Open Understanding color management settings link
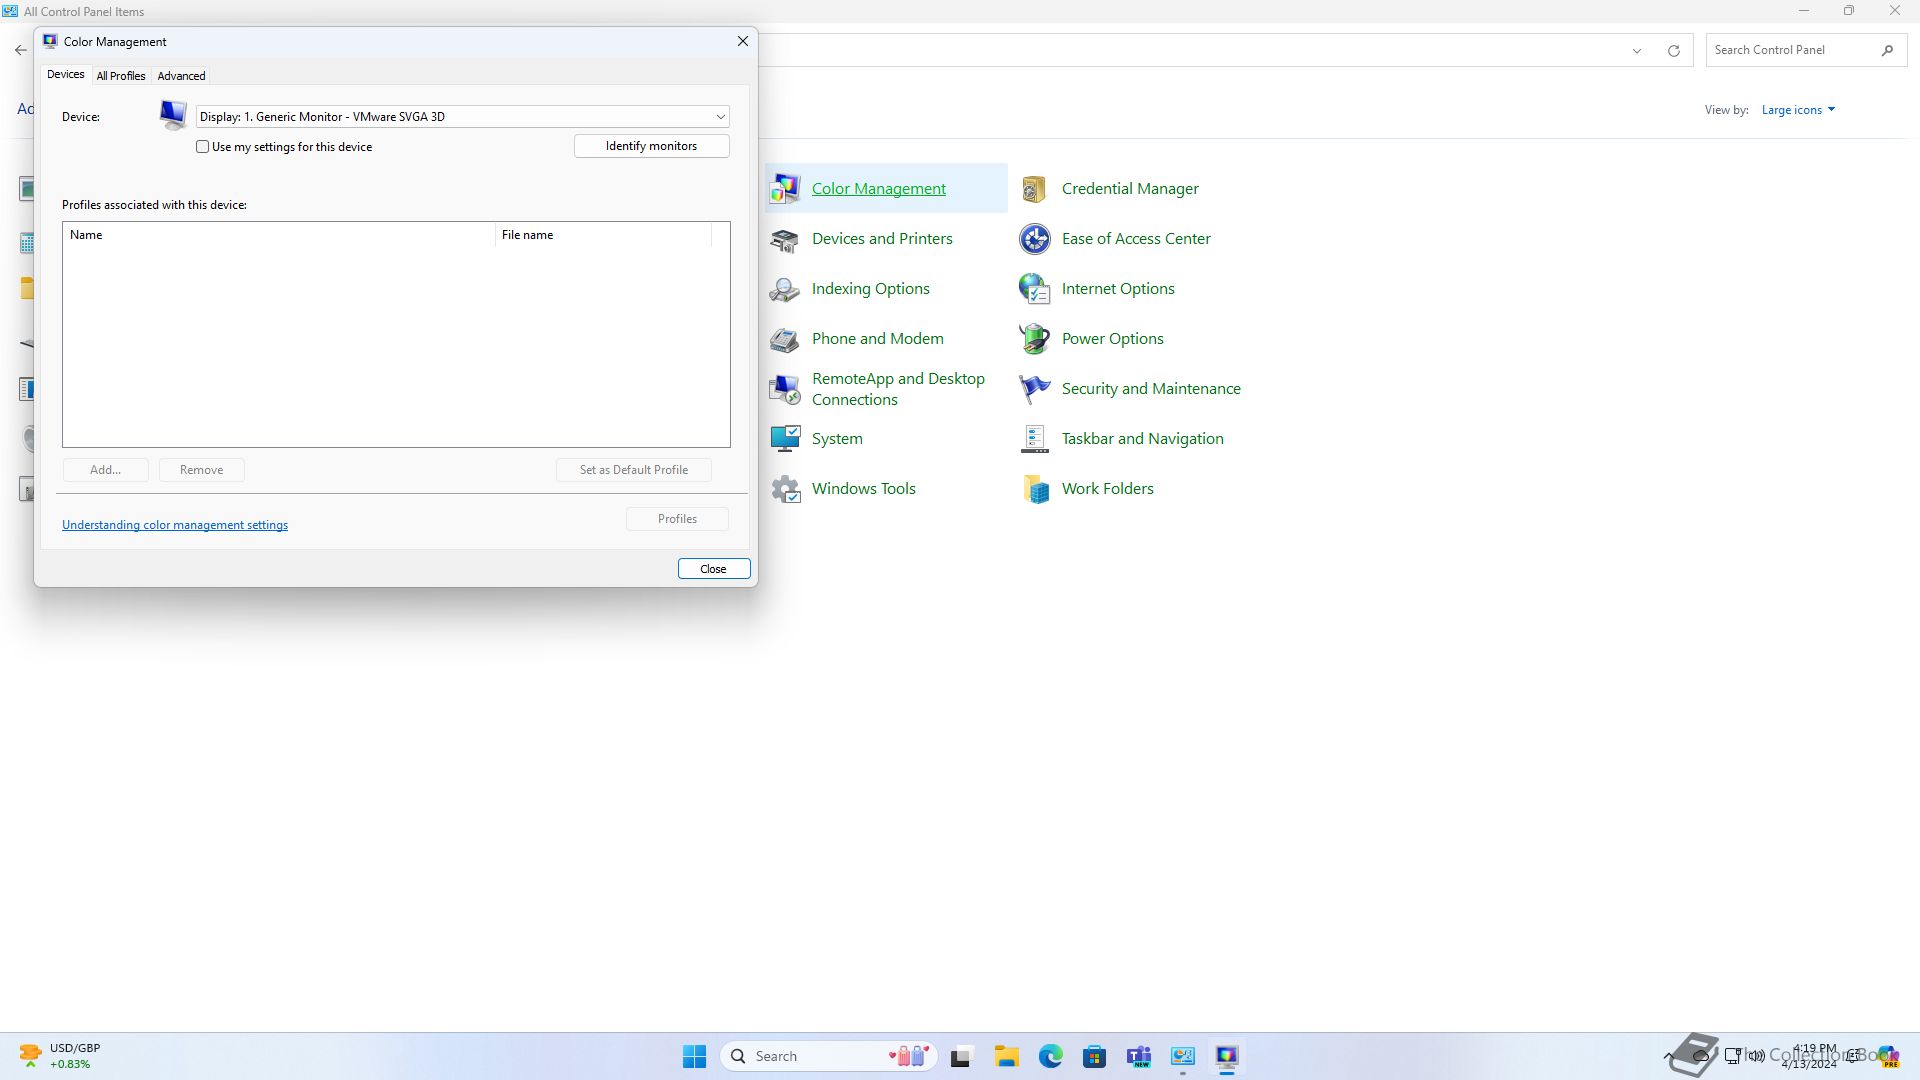The height and width of the screenshot is (1080, 1920). [175, 525]
